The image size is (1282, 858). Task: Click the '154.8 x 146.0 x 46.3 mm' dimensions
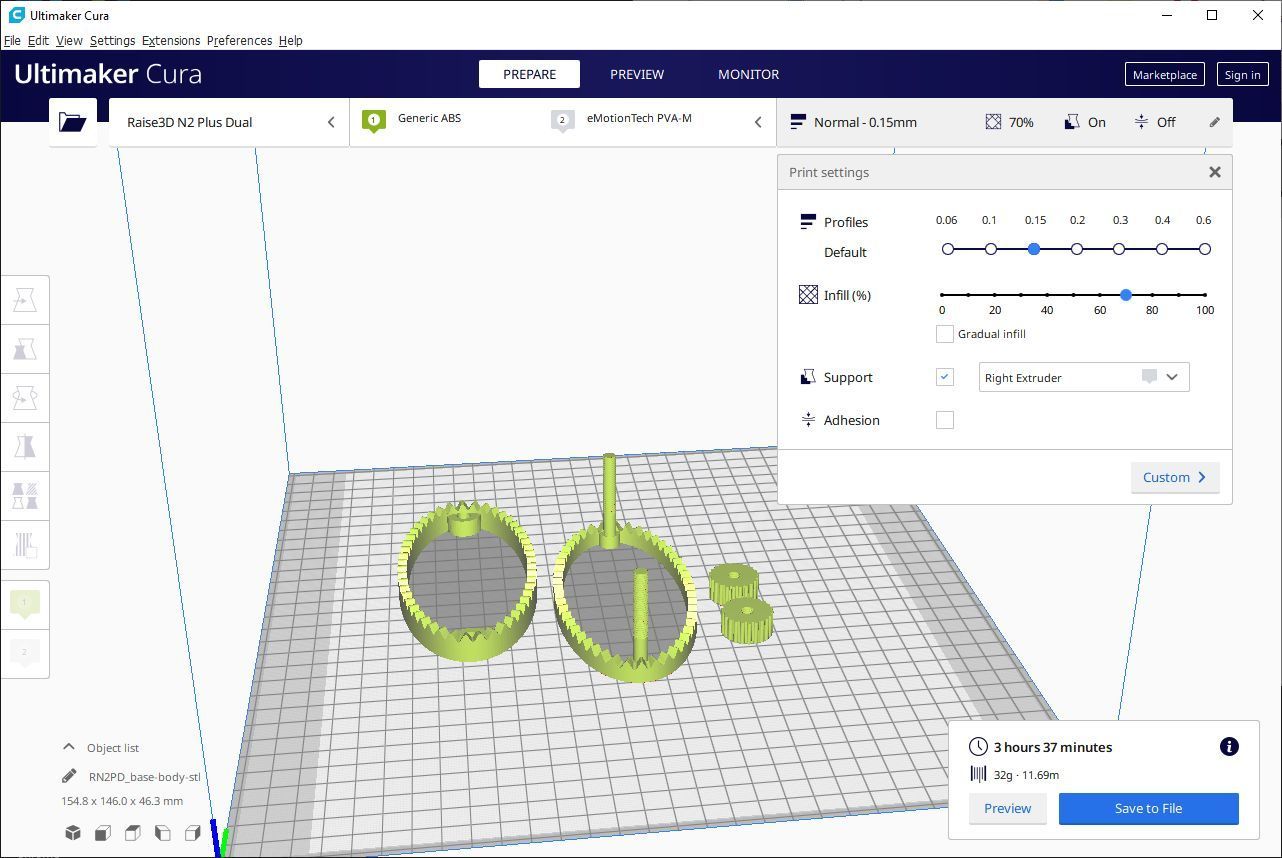122,801
